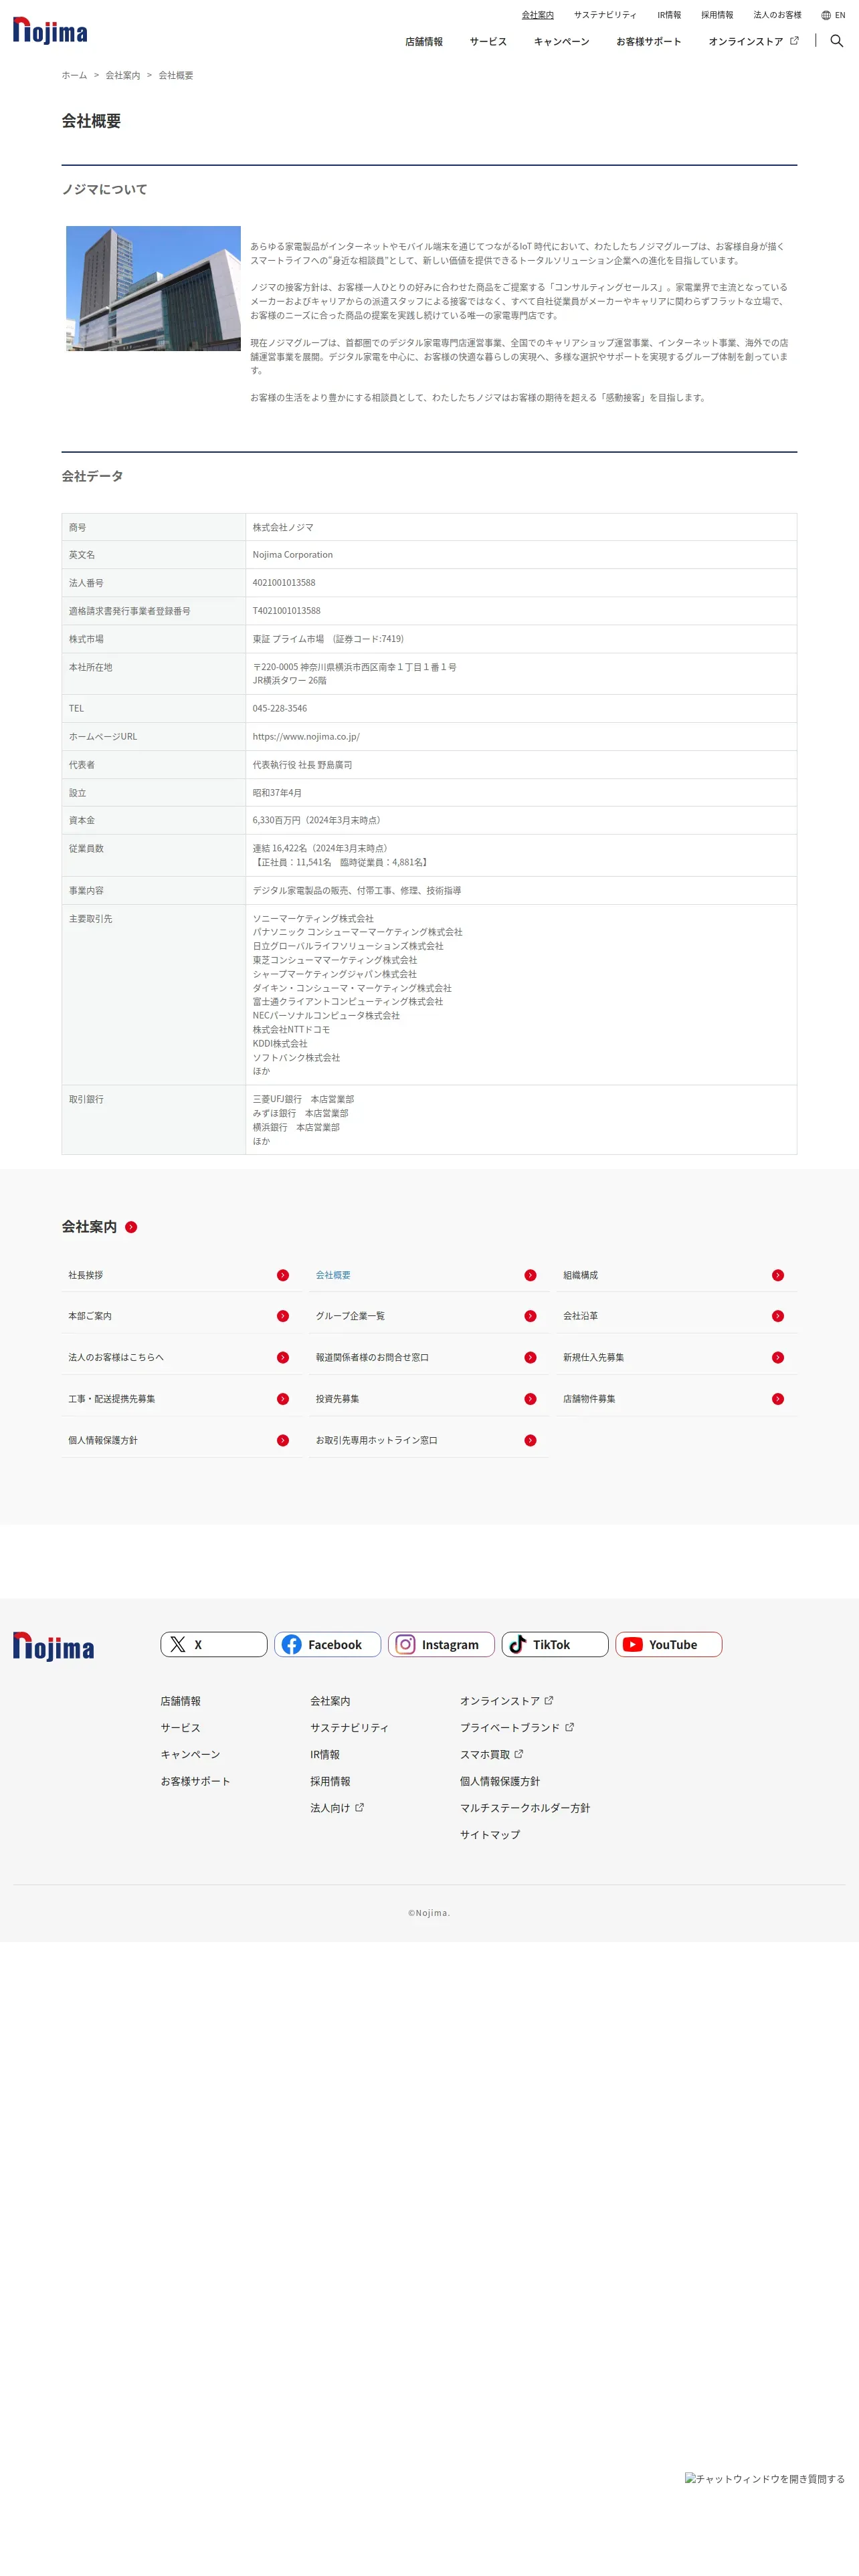
Task: Click red arrow on 店舗物件募集 row
Action: (778, 1399)
